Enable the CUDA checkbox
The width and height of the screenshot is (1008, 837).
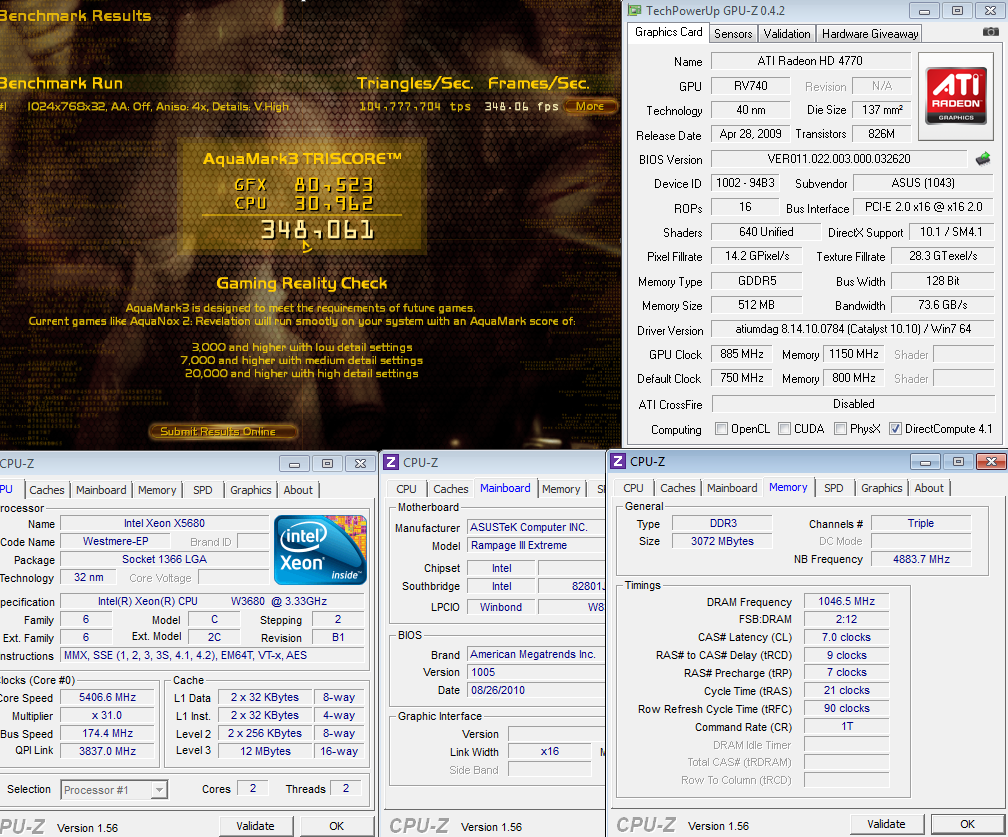[784, 429]
